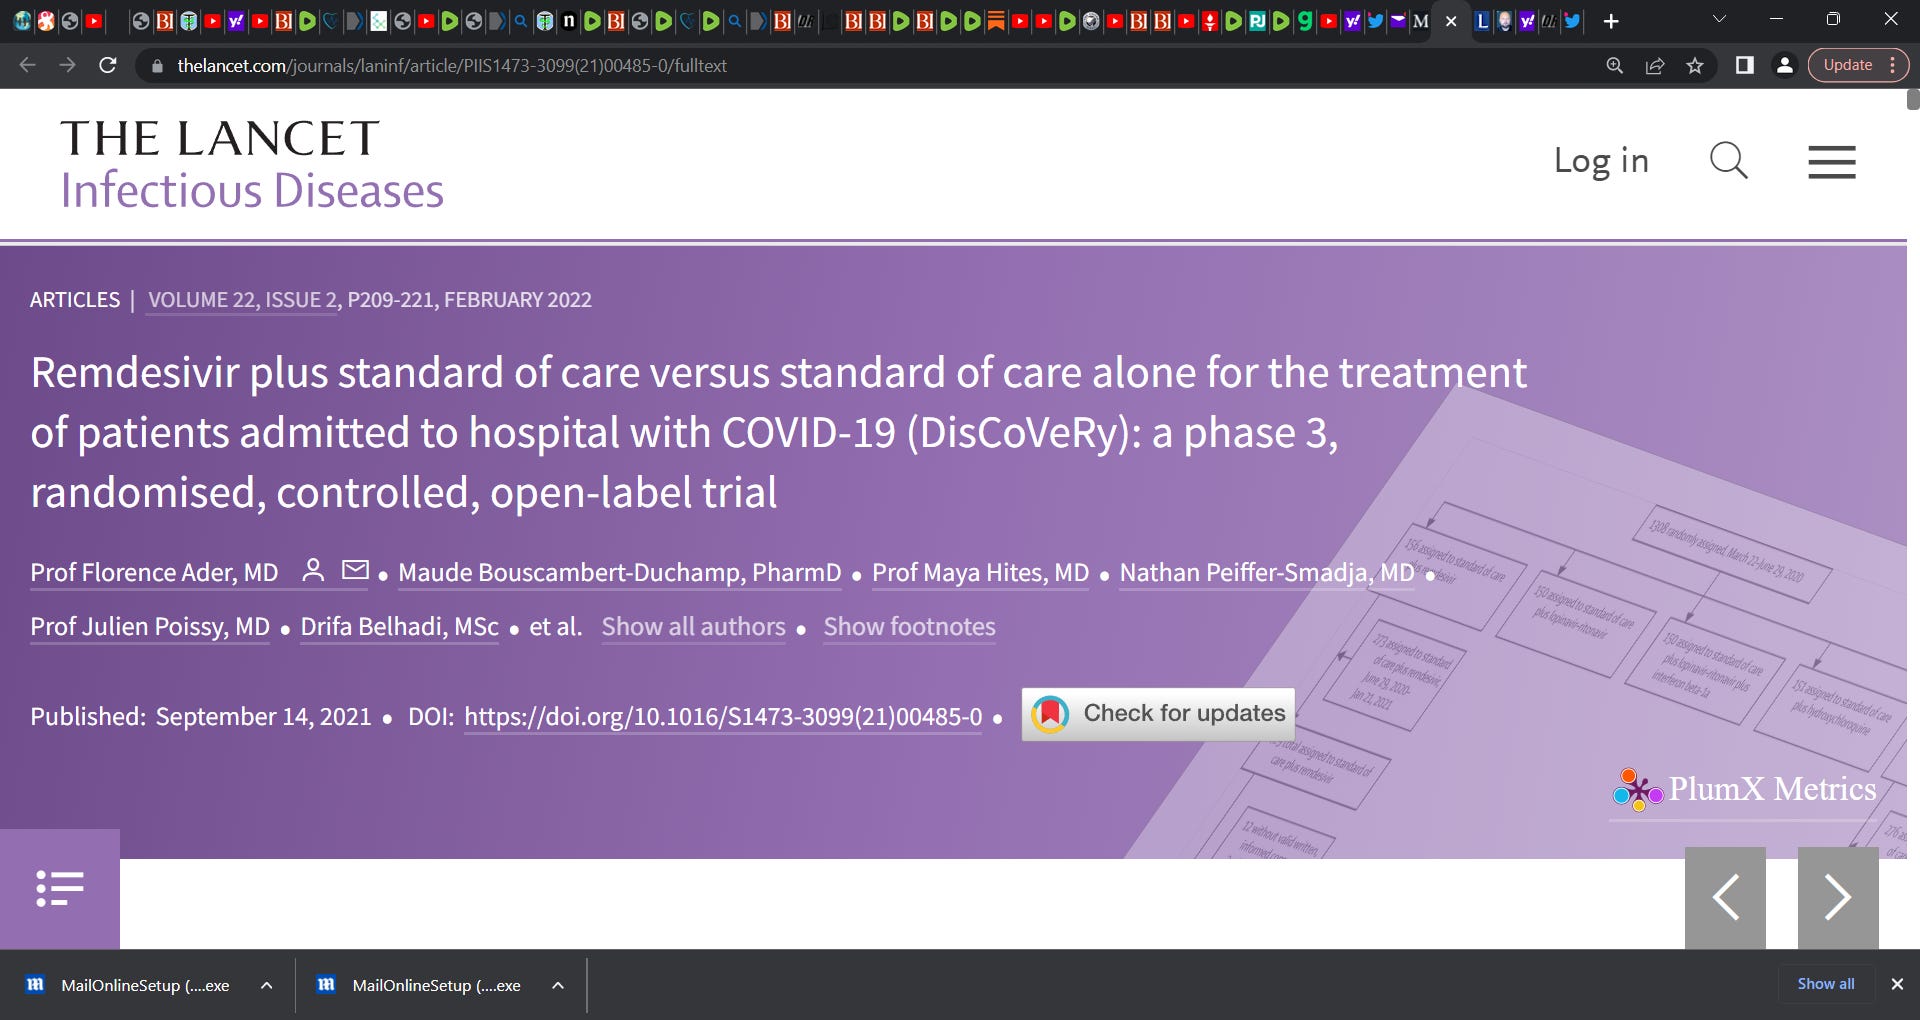This screenshot has height=1020, width=1920.
Task: Open Drifa Belhadi's author link
Action: pyautogui.click(x=399, y=627)
